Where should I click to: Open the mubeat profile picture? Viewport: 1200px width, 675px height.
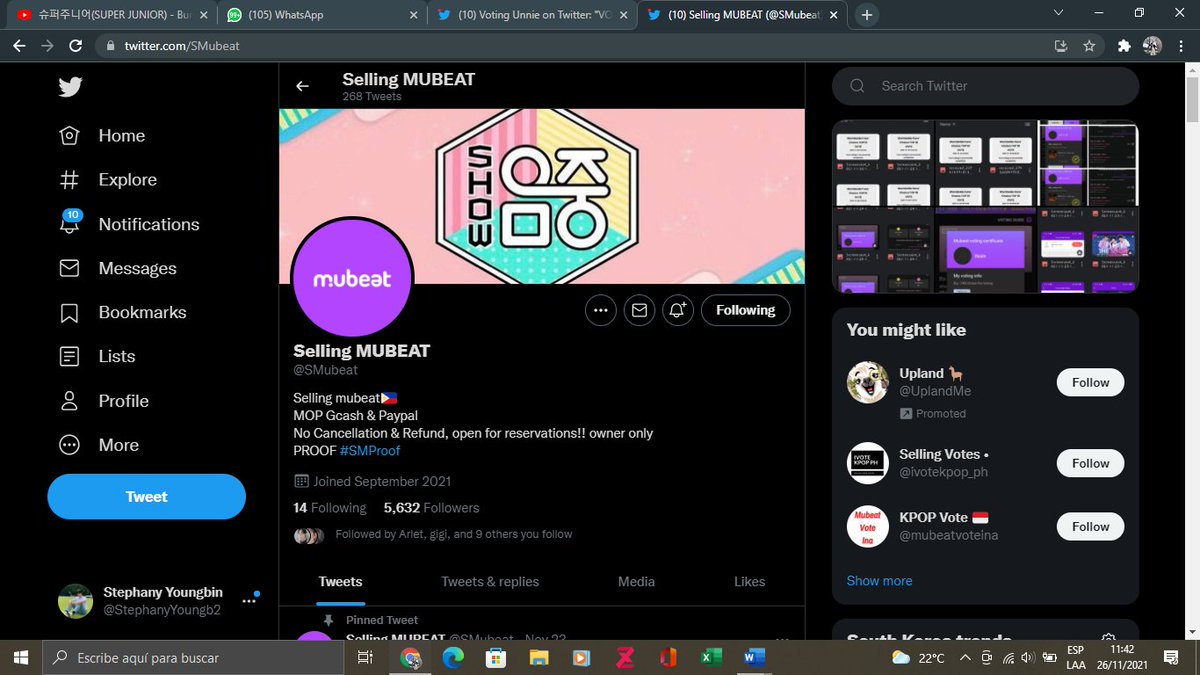click(351, 279)
